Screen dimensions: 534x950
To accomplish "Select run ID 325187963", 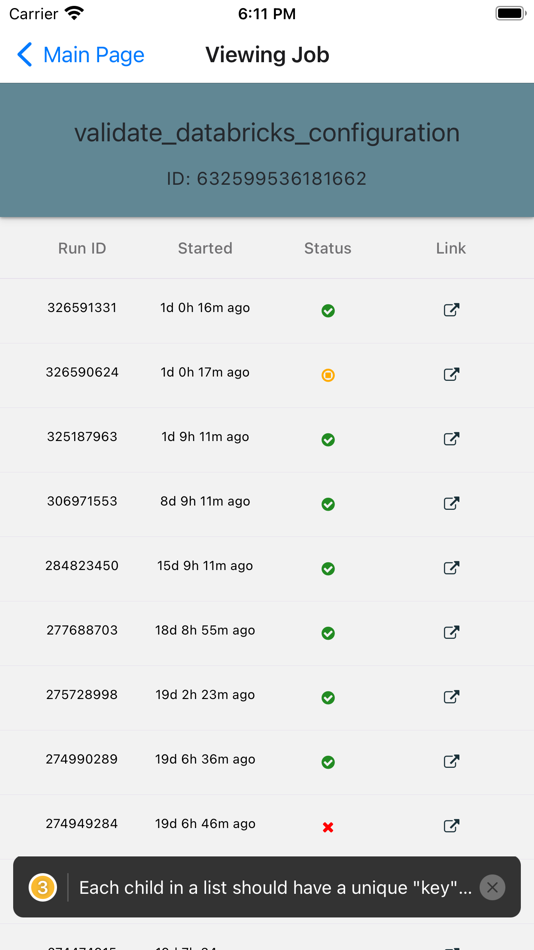I will (82, 437).
